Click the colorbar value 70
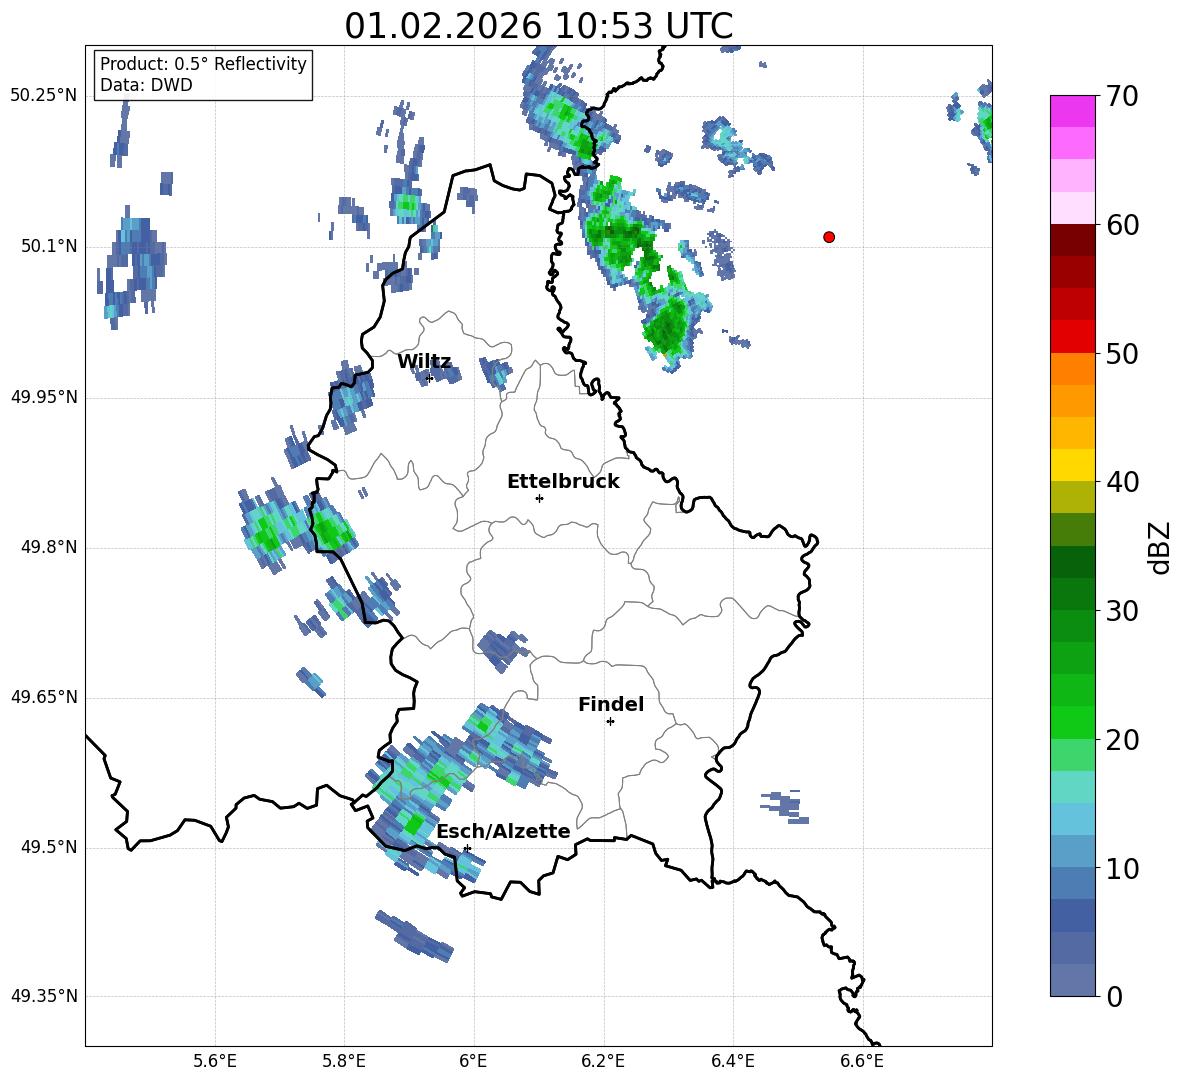Screen dimensions: 1184x1081 1122,97
